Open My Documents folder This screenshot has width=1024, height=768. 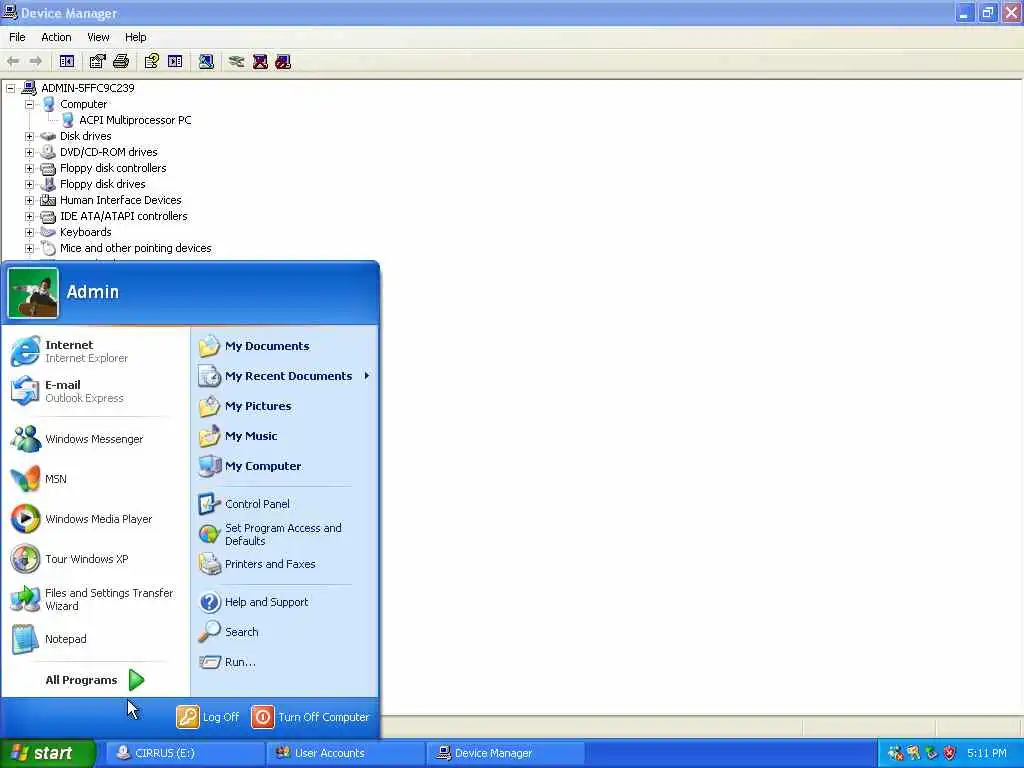[x=285, y=346]
